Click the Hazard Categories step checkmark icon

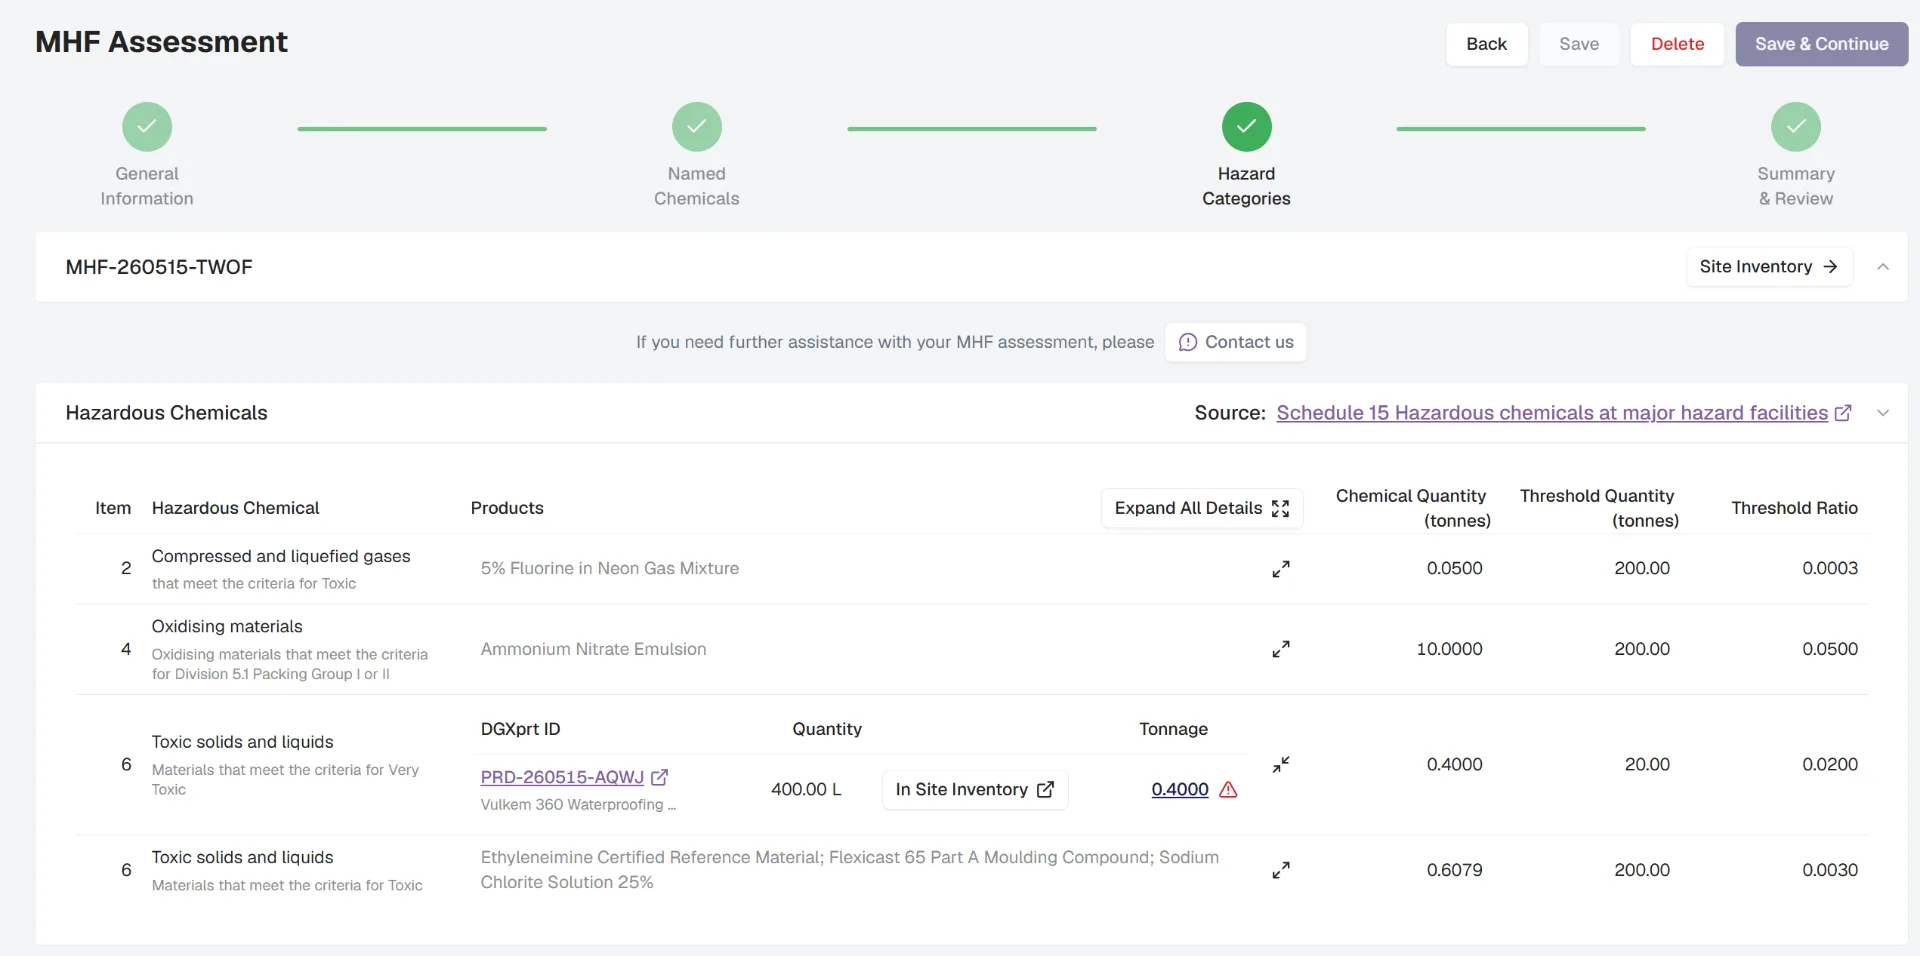click(1246, 127)
